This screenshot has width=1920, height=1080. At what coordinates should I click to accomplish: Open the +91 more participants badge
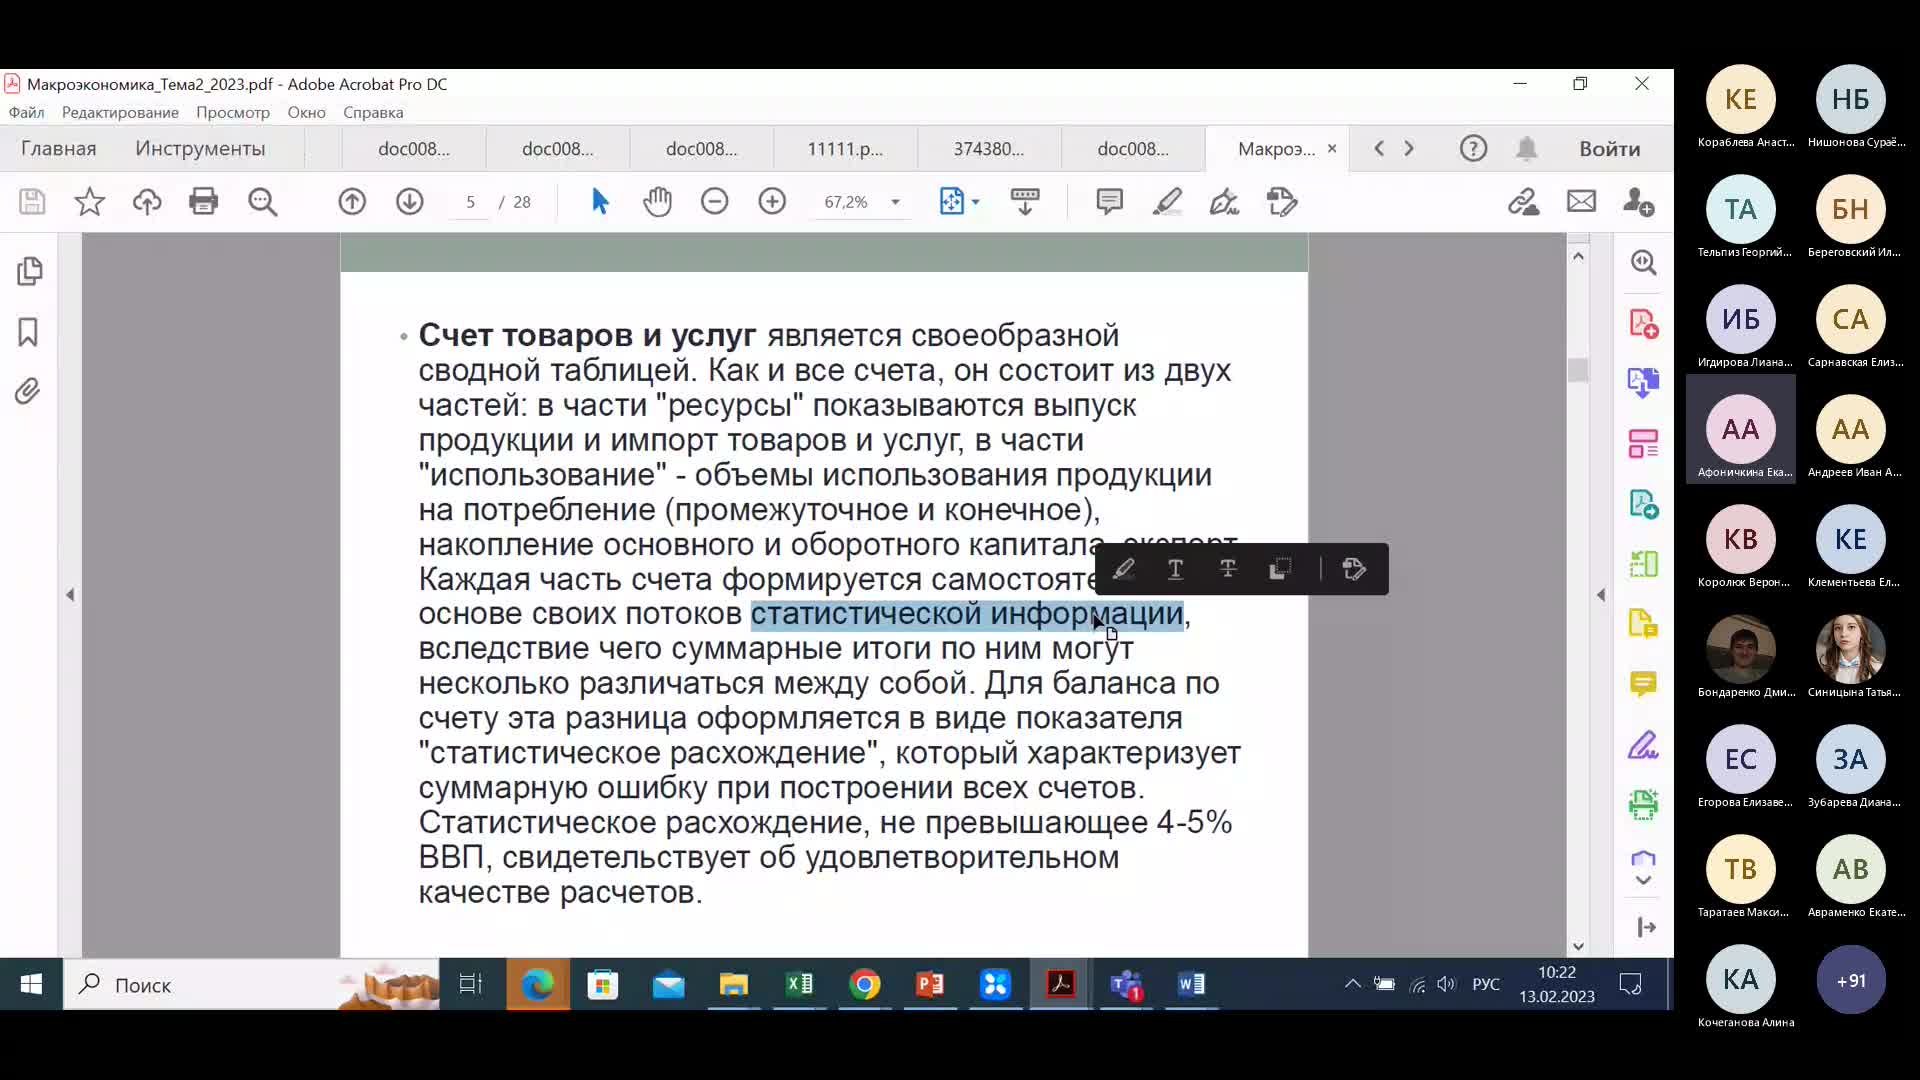1850,980
